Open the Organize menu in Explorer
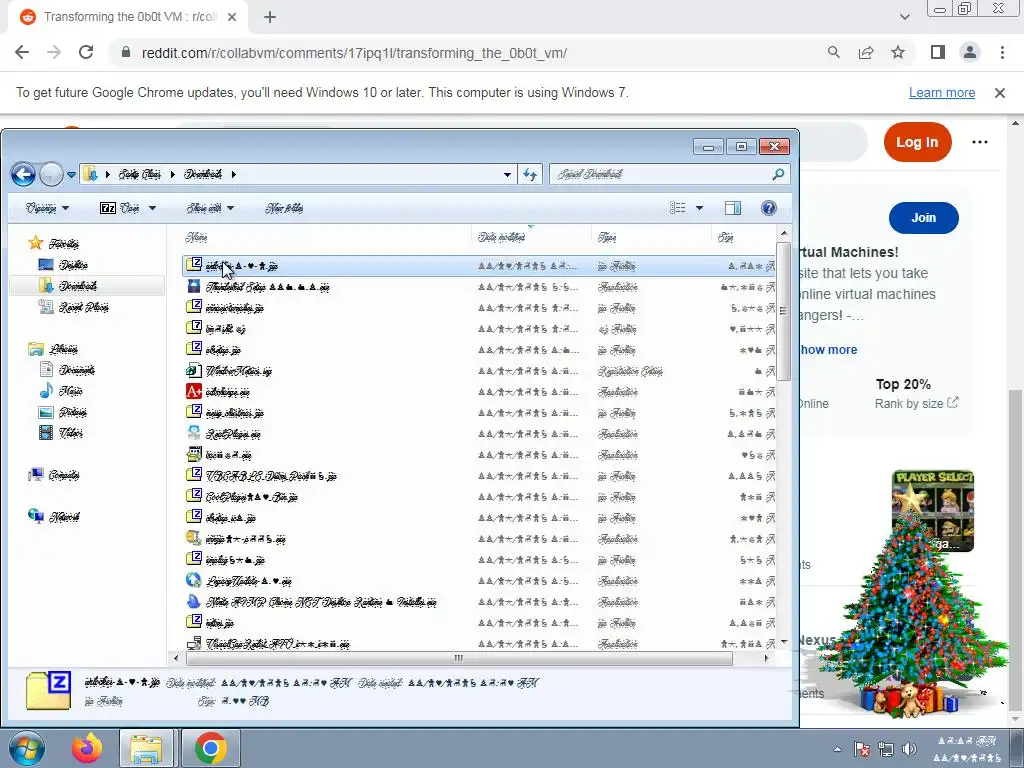Image resolution: width=1024 pixels, height=768 pixels. [x=47, y=208]
